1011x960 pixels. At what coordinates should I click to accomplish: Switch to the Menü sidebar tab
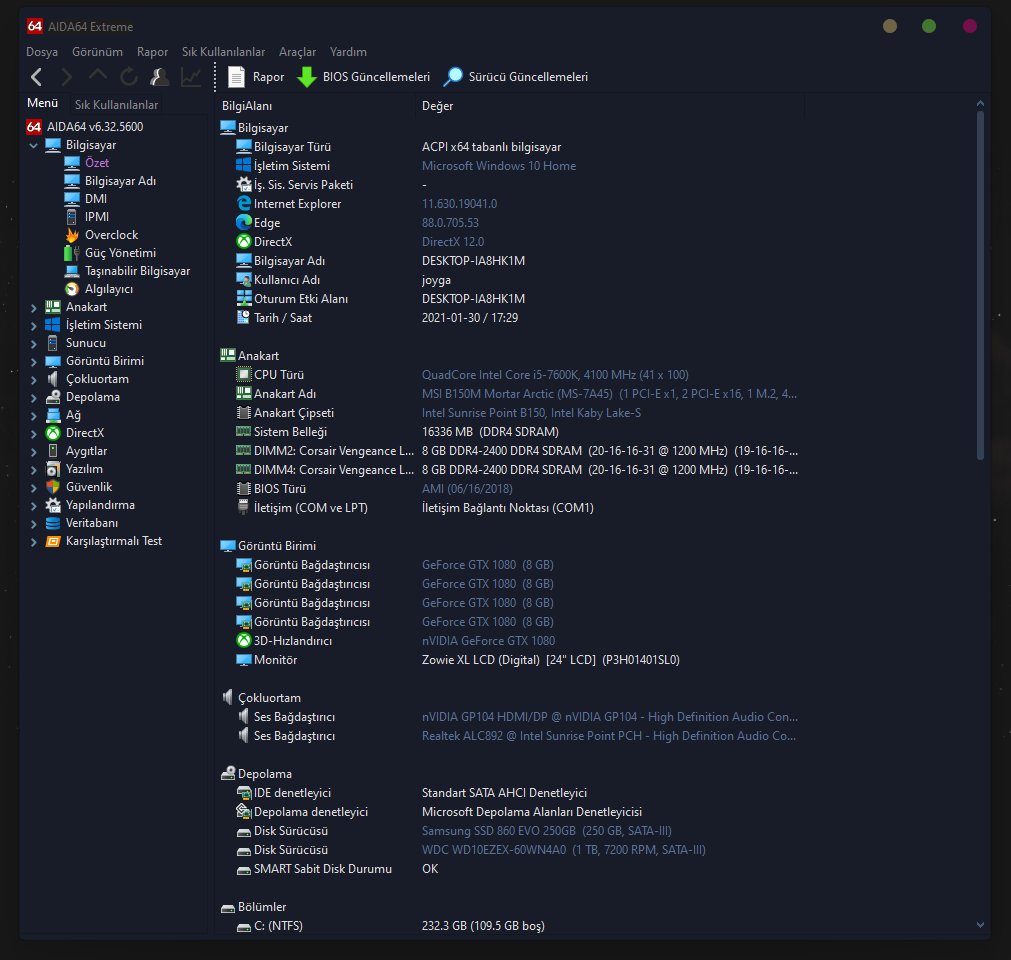pos(43,103)
